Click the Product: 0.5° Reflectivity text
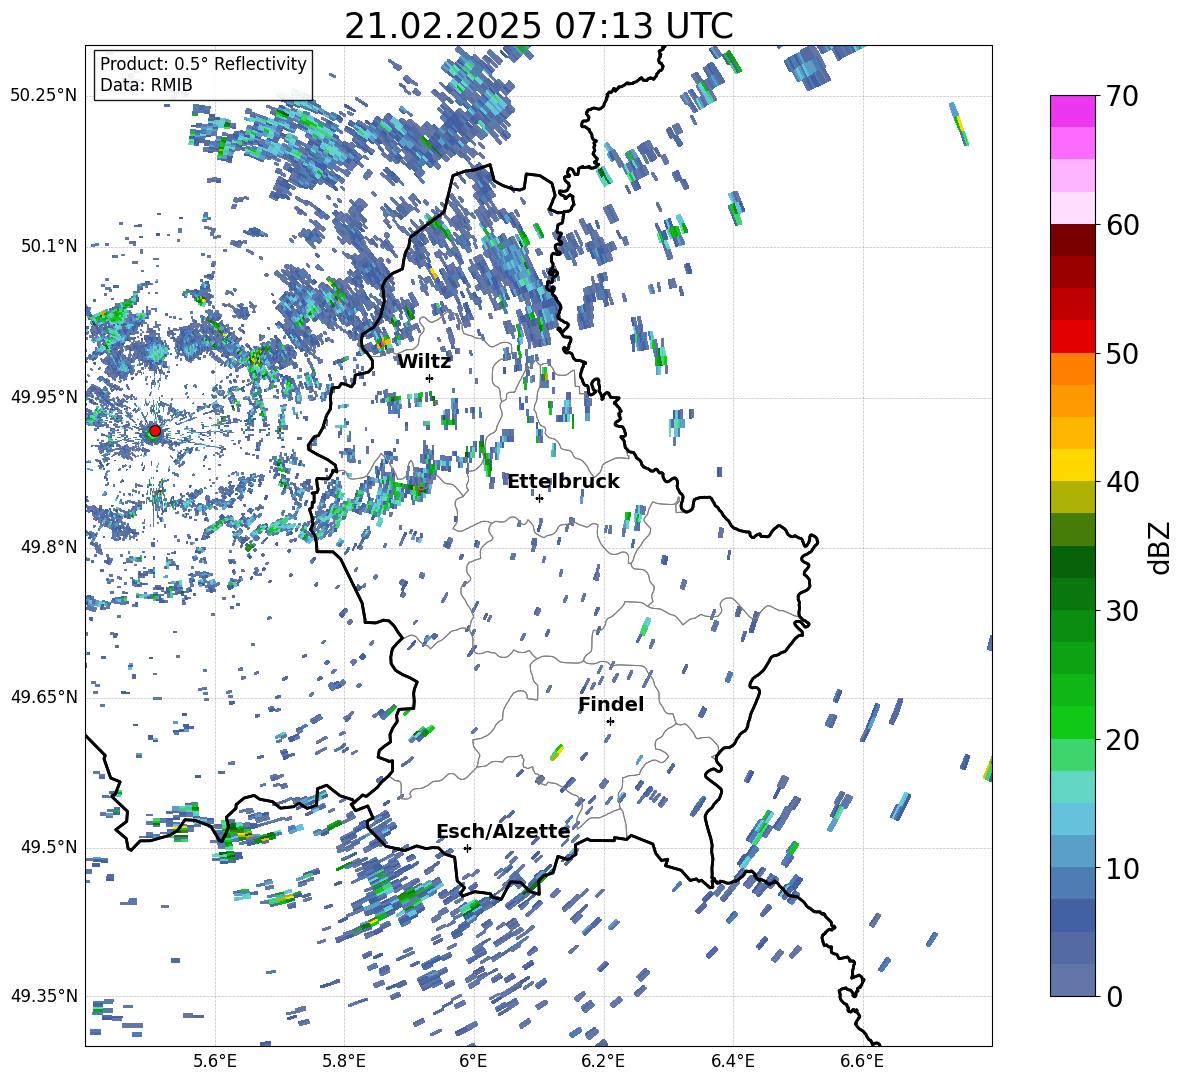The height and width of the screenshot is (1081, 1184). [x=203, y=64]
